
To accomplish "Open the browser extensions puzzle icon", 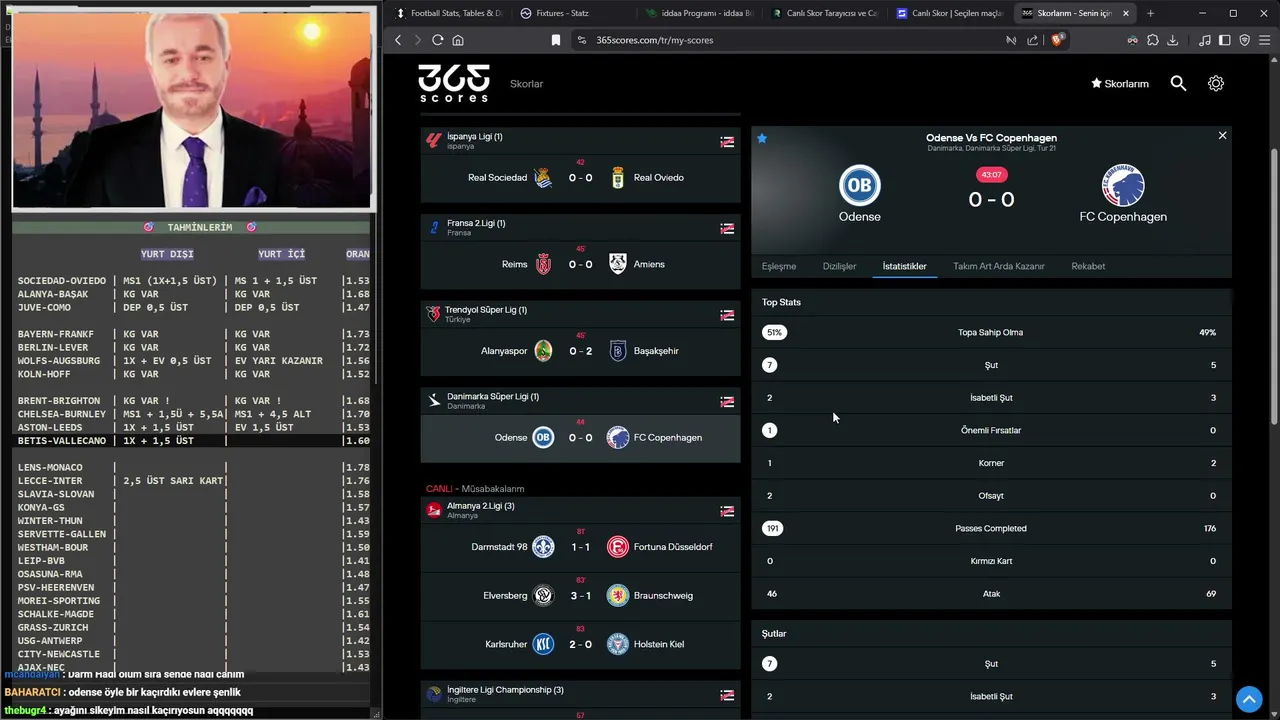I will click(x=1153, y=40).
